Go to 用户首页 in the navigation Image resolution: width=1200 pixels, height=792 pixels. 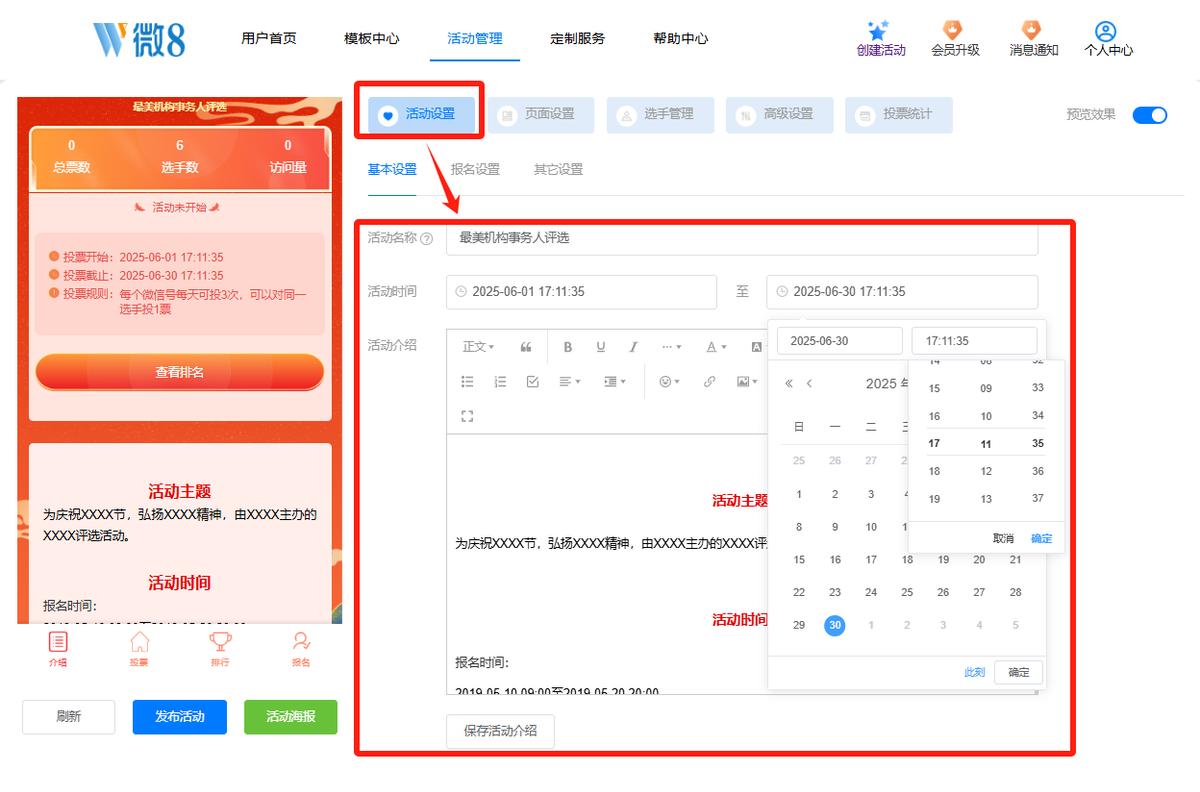tap(269, 39)
